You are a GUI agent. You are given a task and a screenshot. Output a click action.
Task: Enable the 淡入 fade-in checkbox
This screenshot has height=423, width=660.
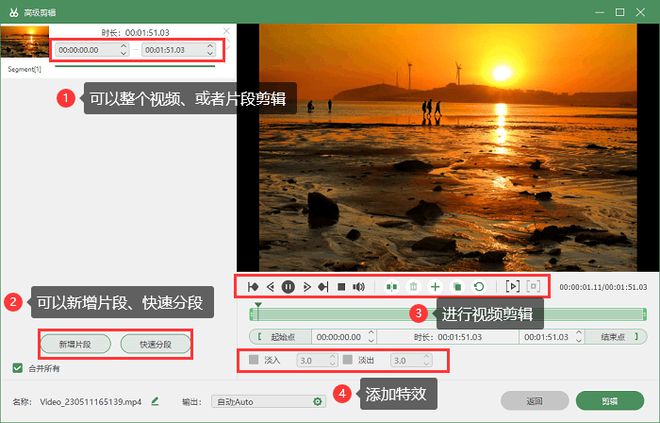tap(254, 360)
